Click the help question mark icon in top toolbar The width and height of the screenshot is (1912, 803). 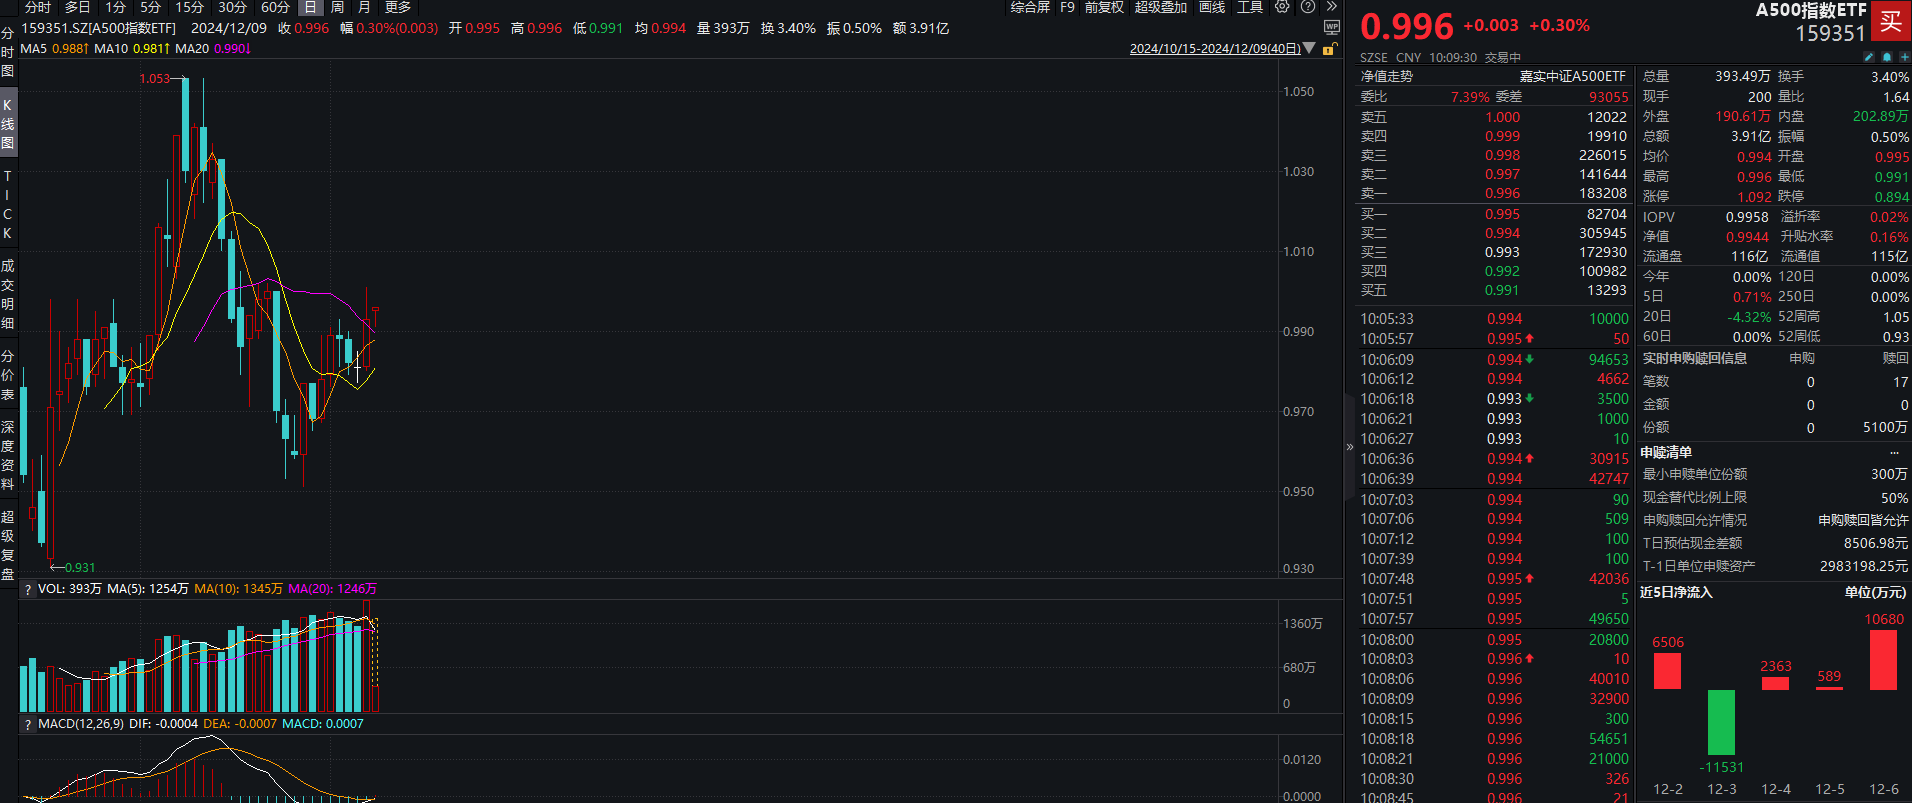pos(1307,7)
